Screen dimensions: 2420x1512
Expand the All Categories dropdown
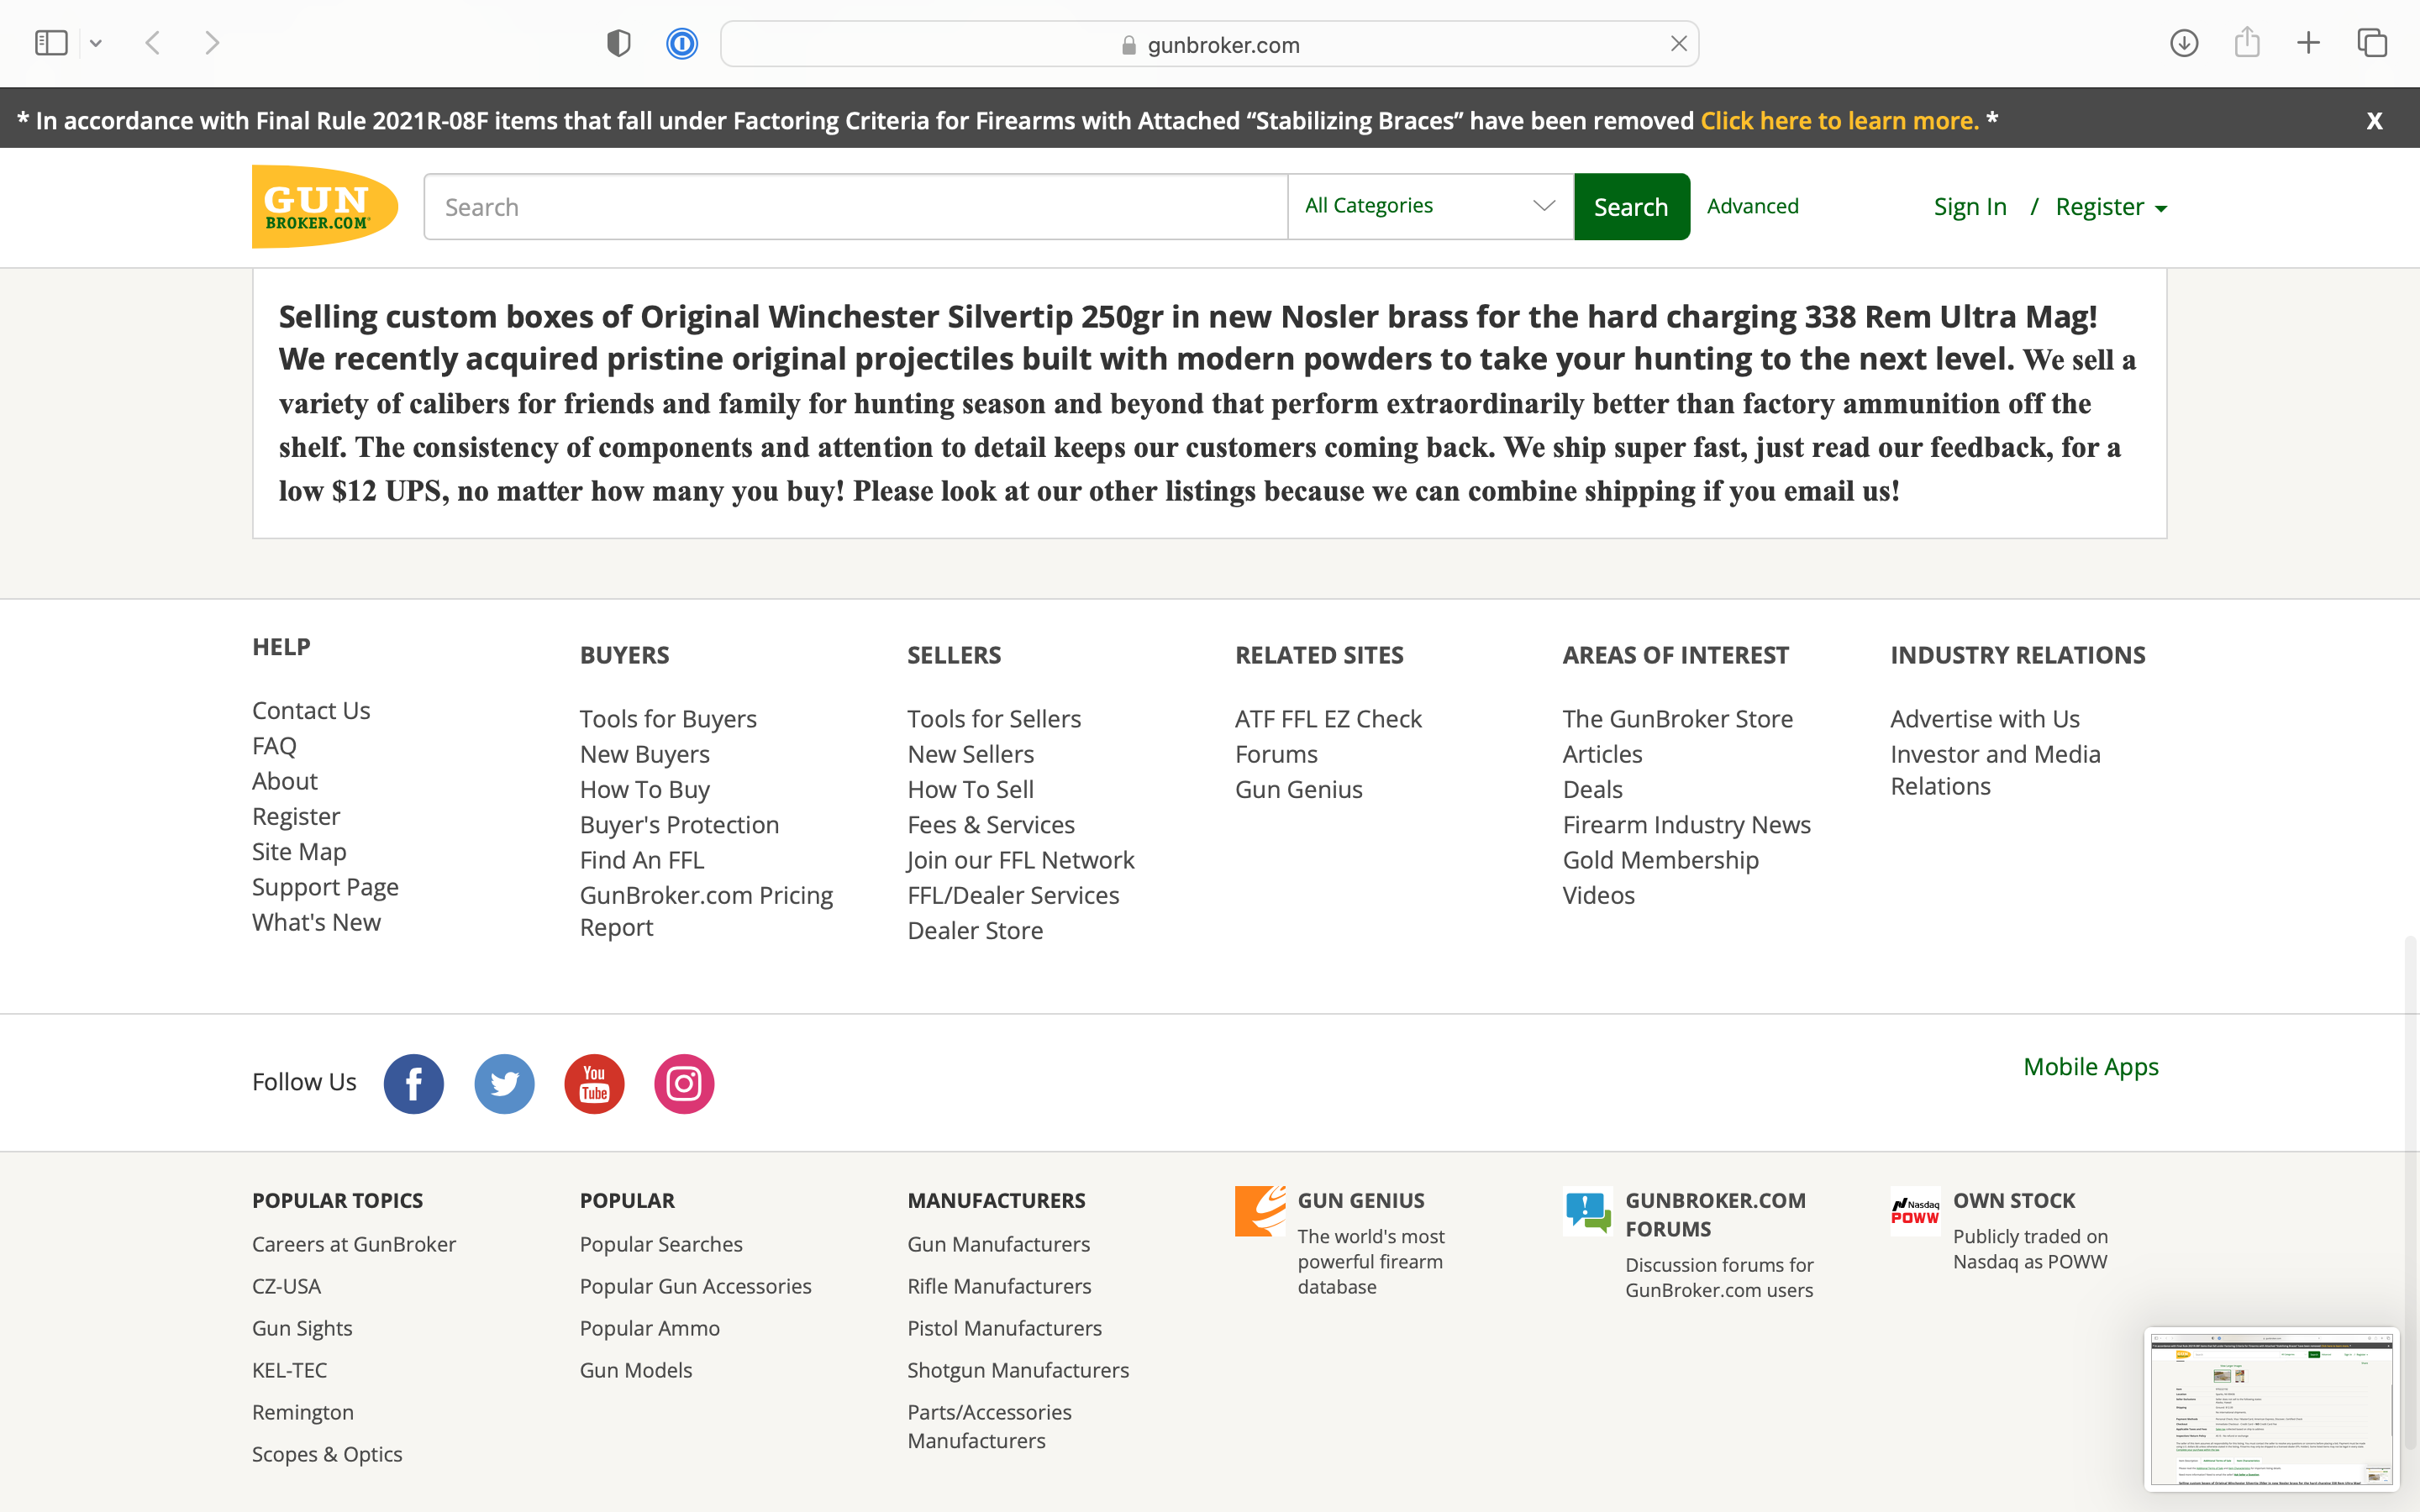tap(1431, 206)
